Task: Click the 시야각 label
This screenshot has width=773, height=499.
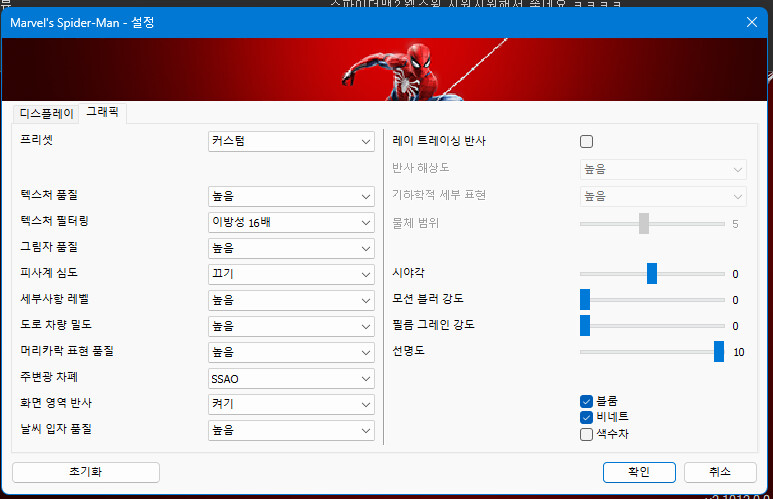Action: pyautogui.click(x=408, y=273)
